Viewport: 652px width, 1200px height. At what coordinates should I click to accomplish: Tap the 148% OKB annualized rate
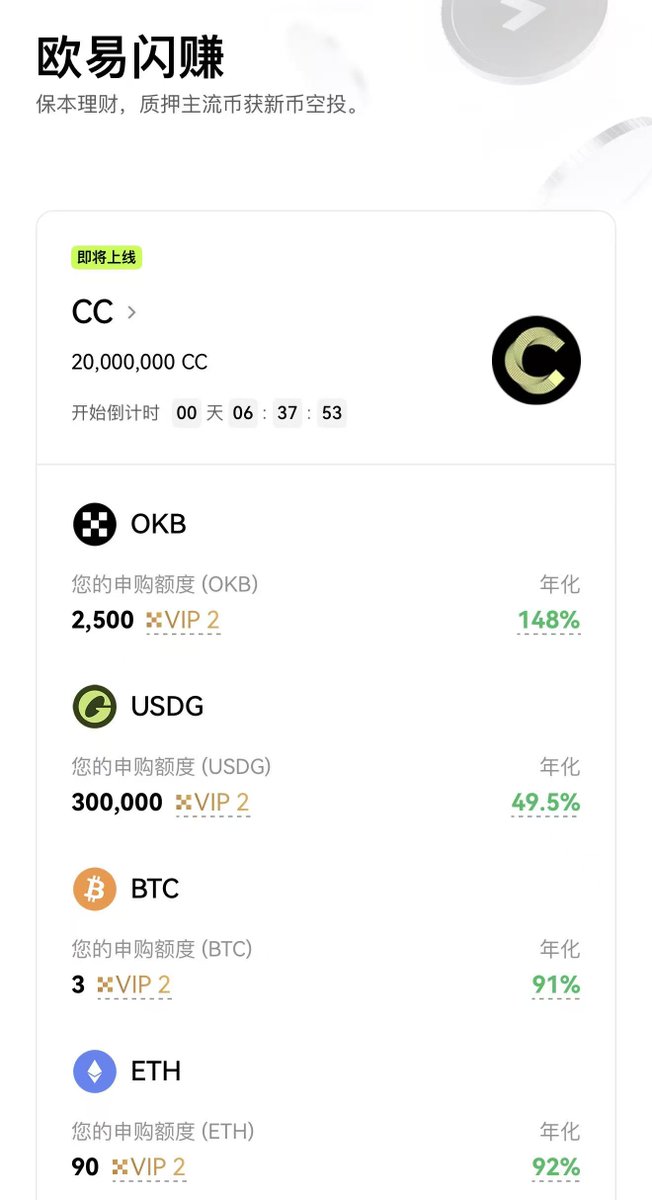pos(548,620)
